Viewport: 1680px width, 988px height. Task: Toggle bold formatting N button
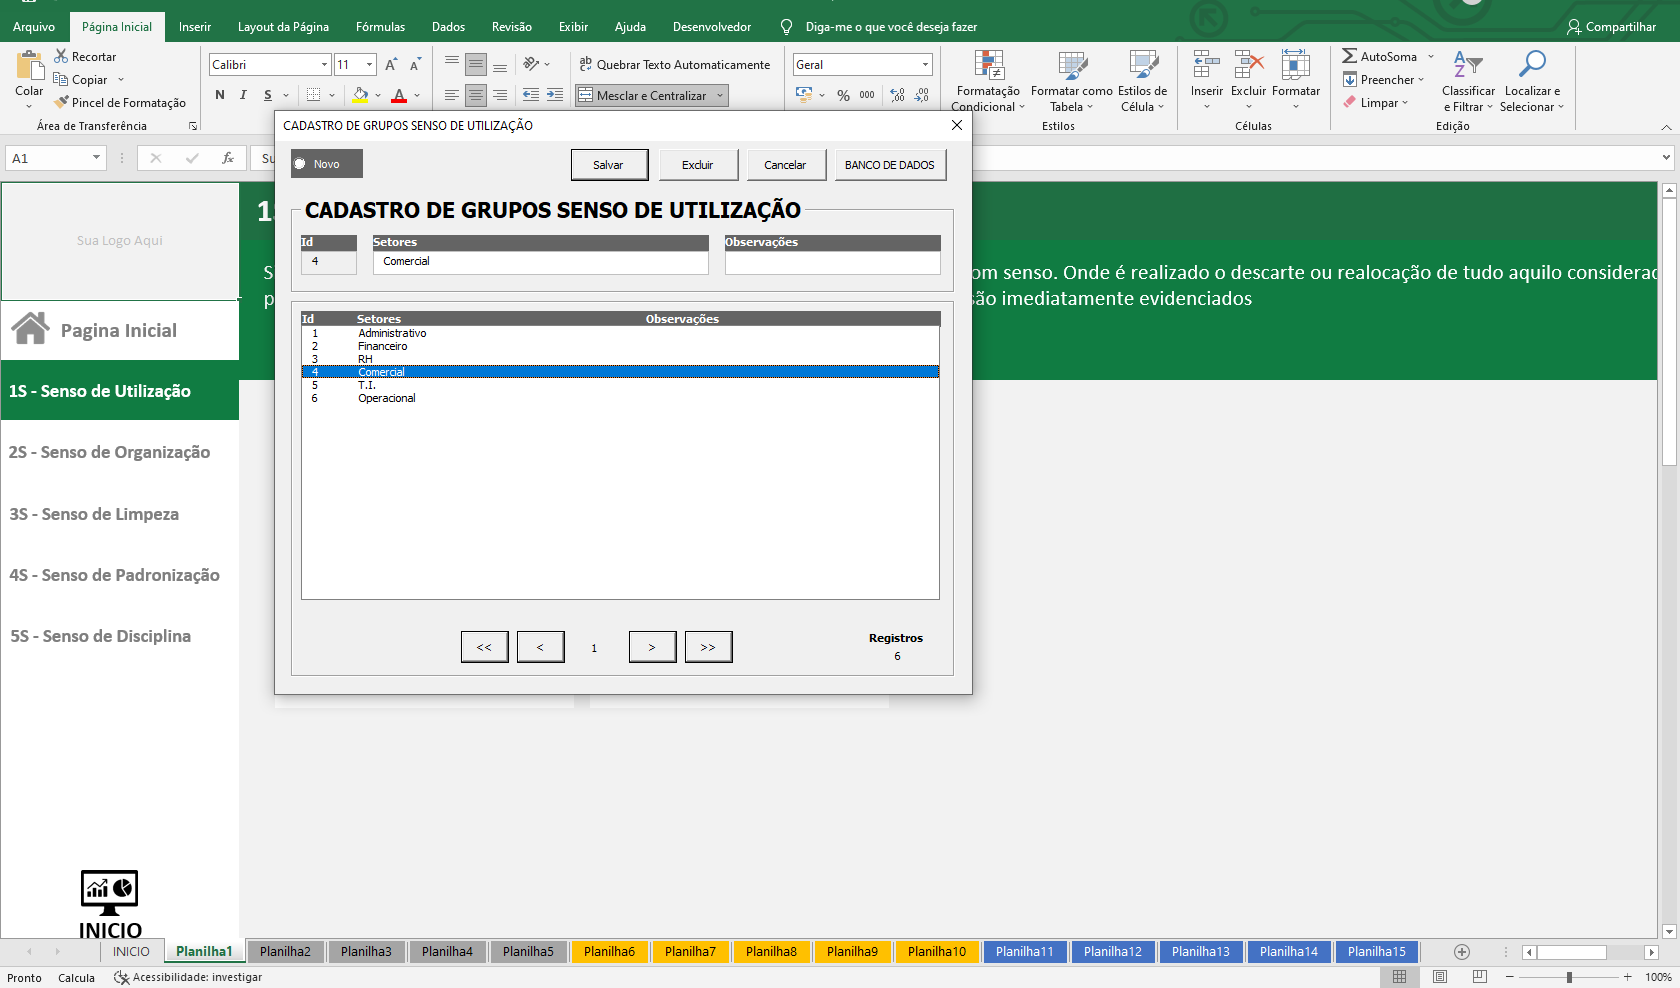220,95
